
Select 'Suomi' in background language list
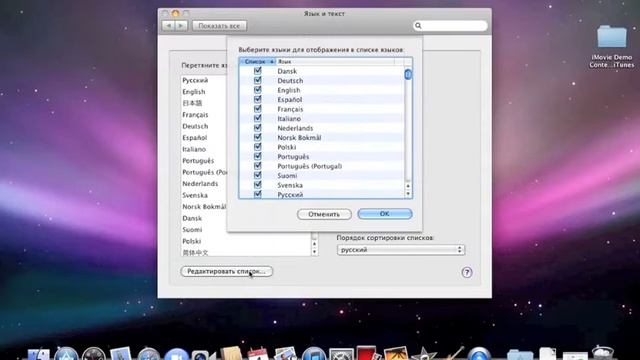point(192,229)
